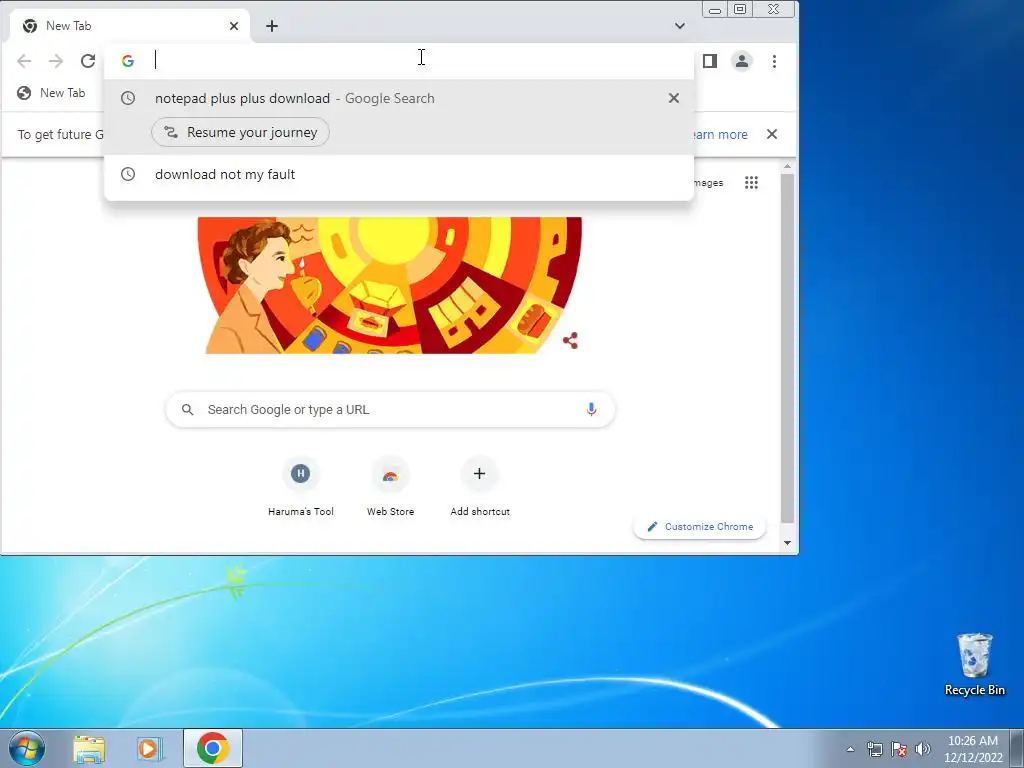Toggle the side panel icon
This screenshot has width=1024, height=768.
710,61
